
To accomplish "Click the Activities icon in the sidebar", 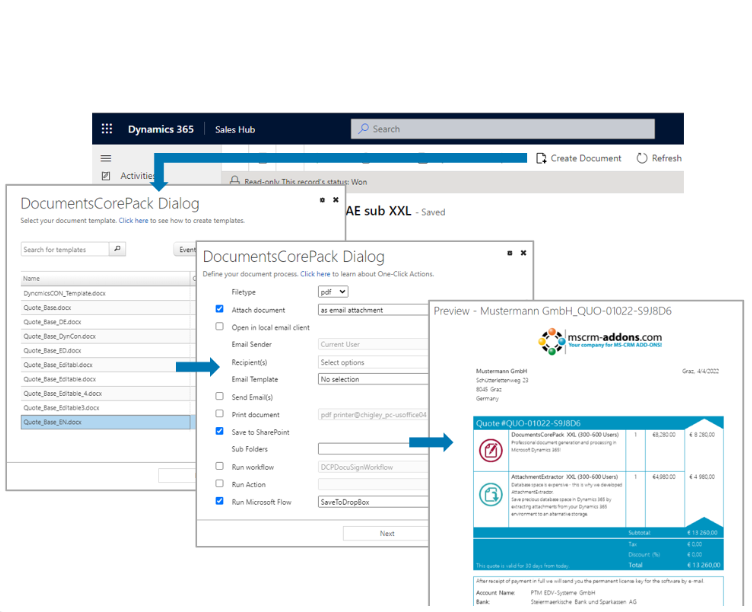I will [x=106, y=176].
